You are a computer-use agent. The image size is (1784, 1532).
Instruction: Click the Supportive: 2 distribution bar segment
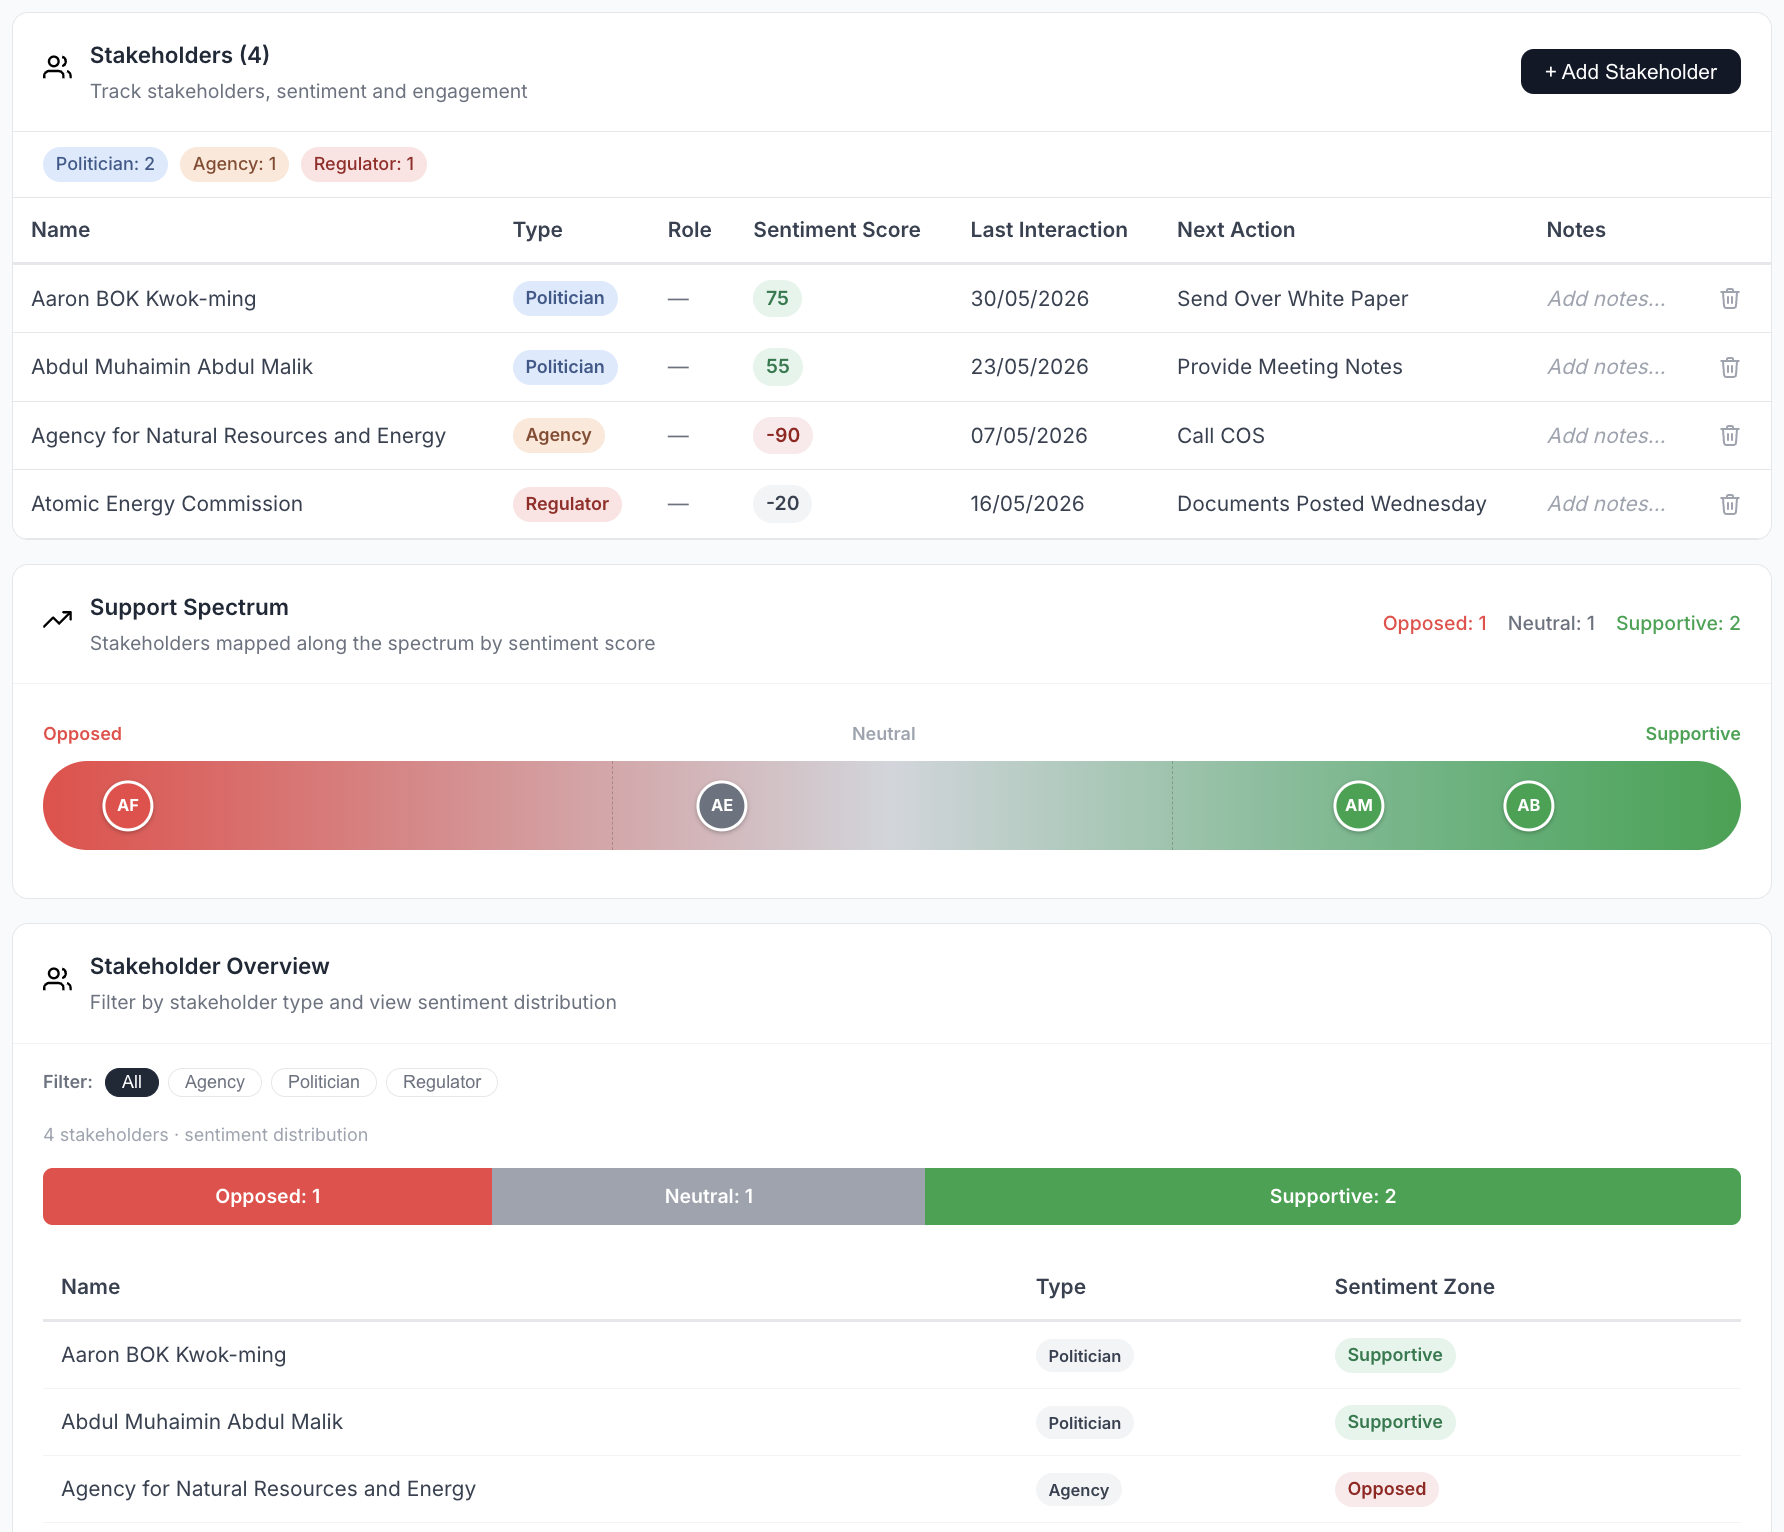point(1333,1196)
